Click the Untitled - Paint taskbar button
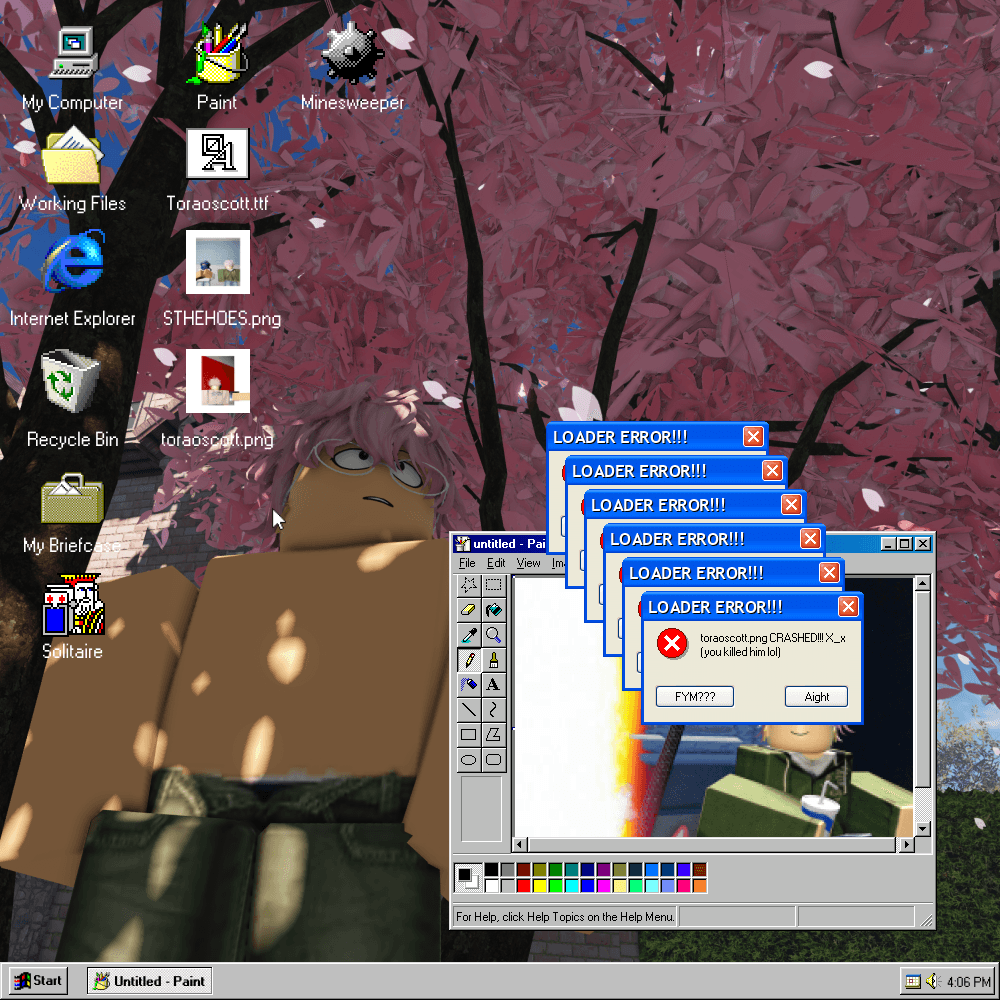Screen dimensions: 1000x1000 150,981
